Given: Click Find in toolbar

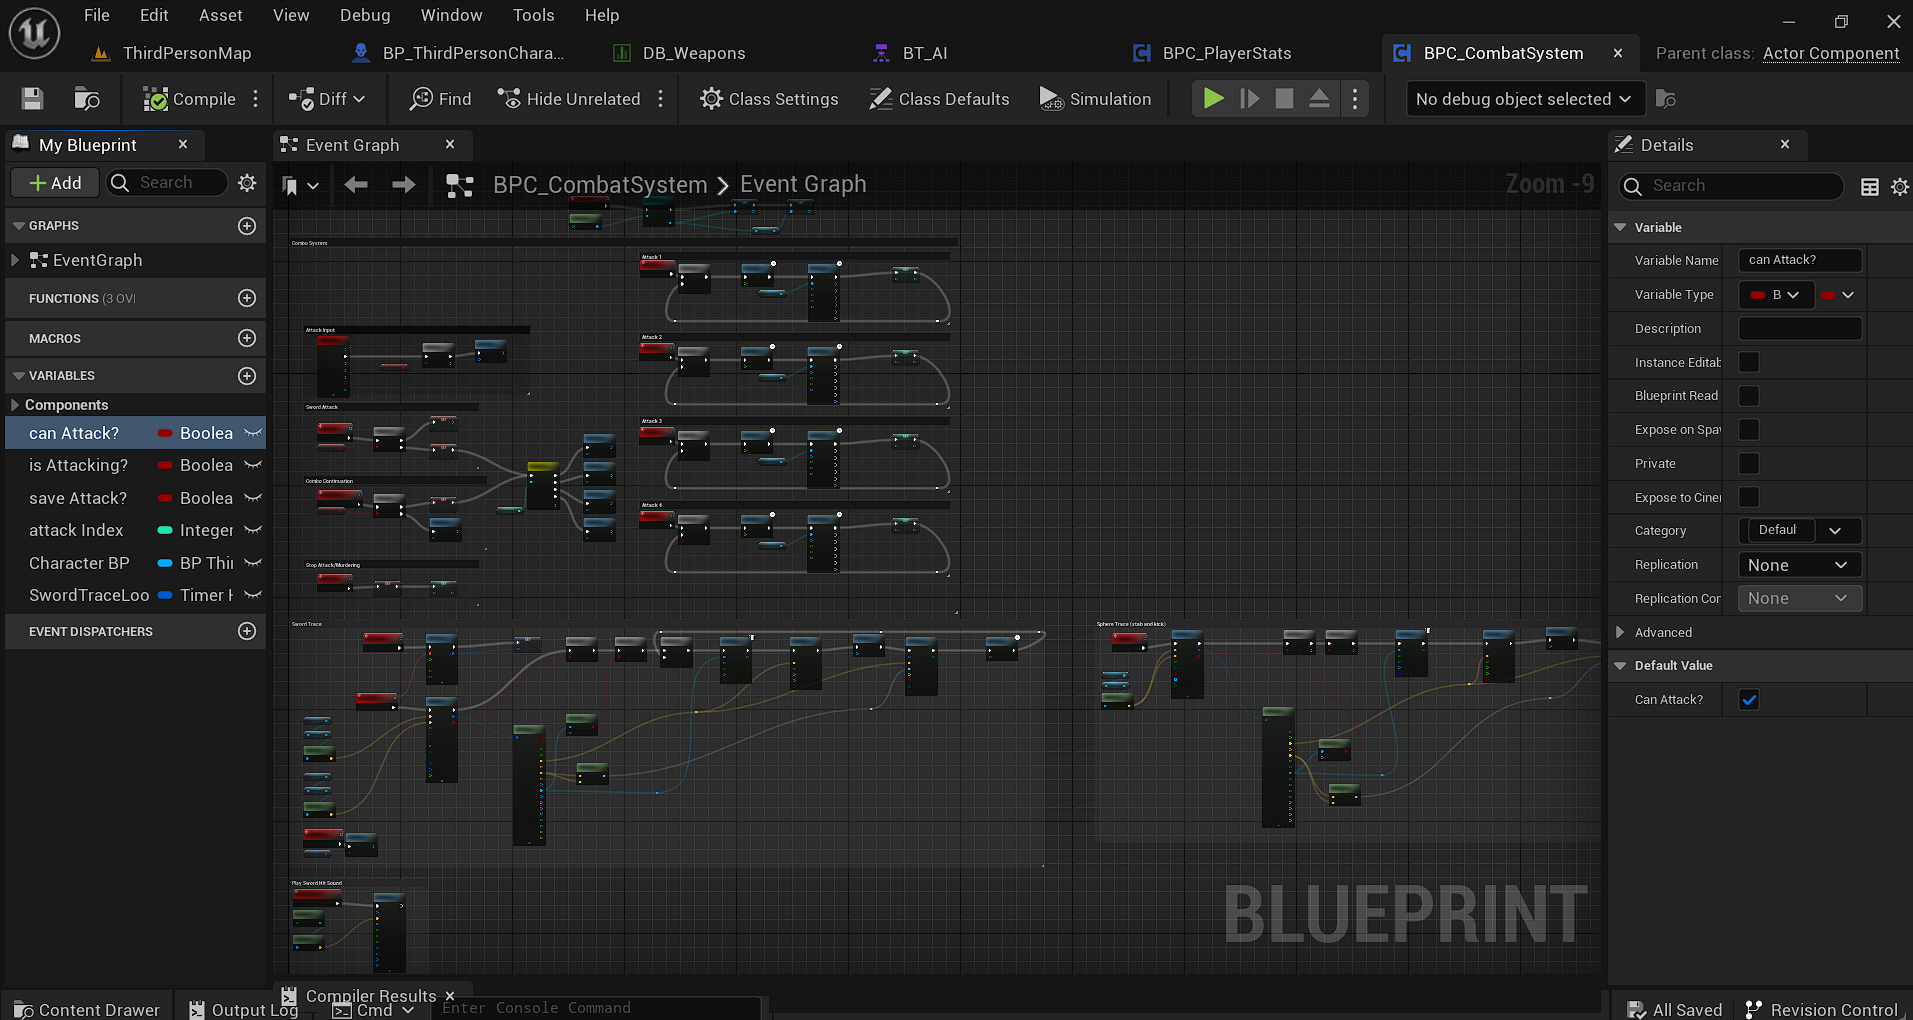Looking at the screenshot, I should [441, 99].
